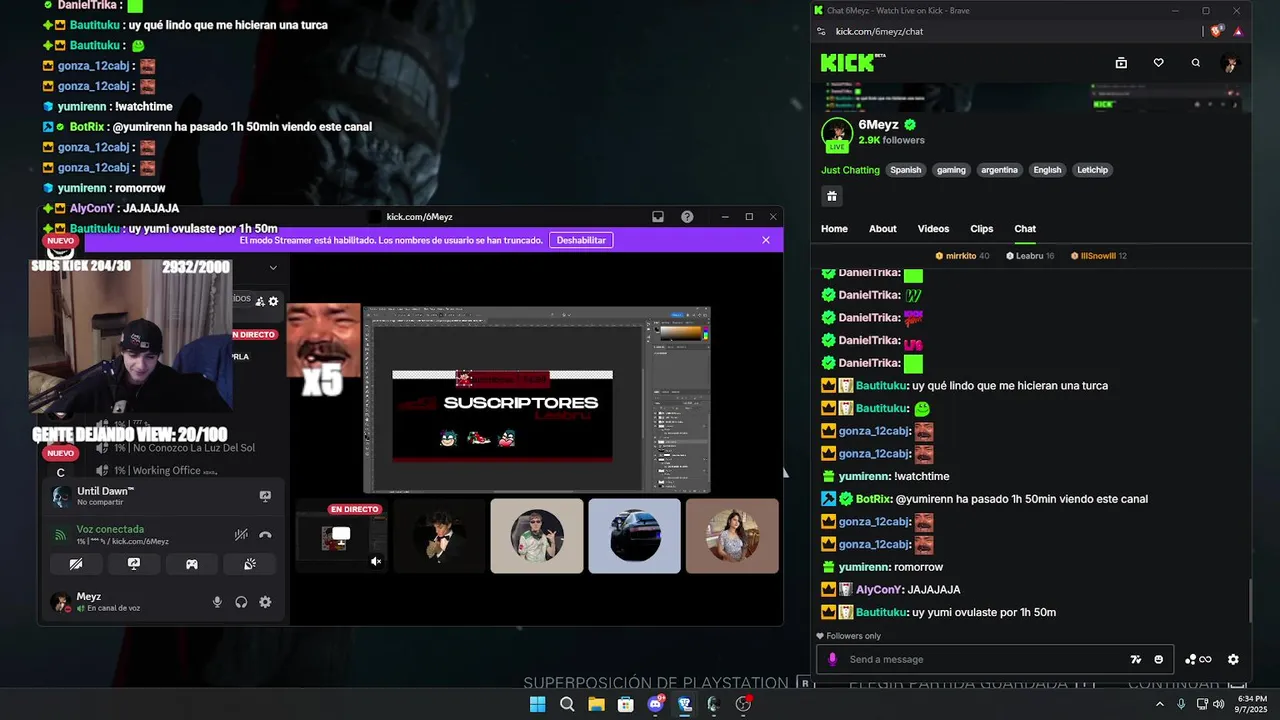
Task: Select the tuxedo avatar participant tile
Action: tap(439, 537)
